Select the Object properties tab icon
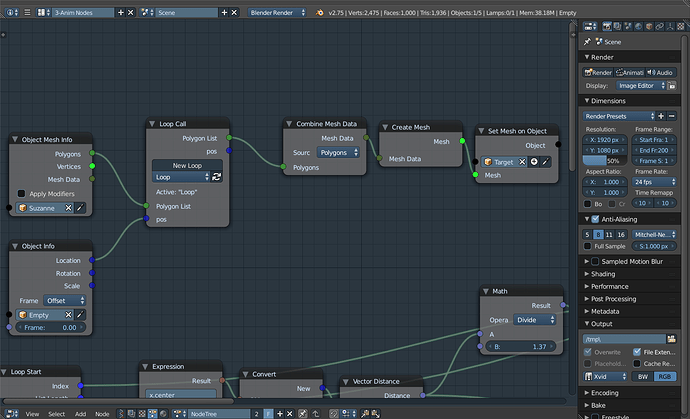 [649, 26]
